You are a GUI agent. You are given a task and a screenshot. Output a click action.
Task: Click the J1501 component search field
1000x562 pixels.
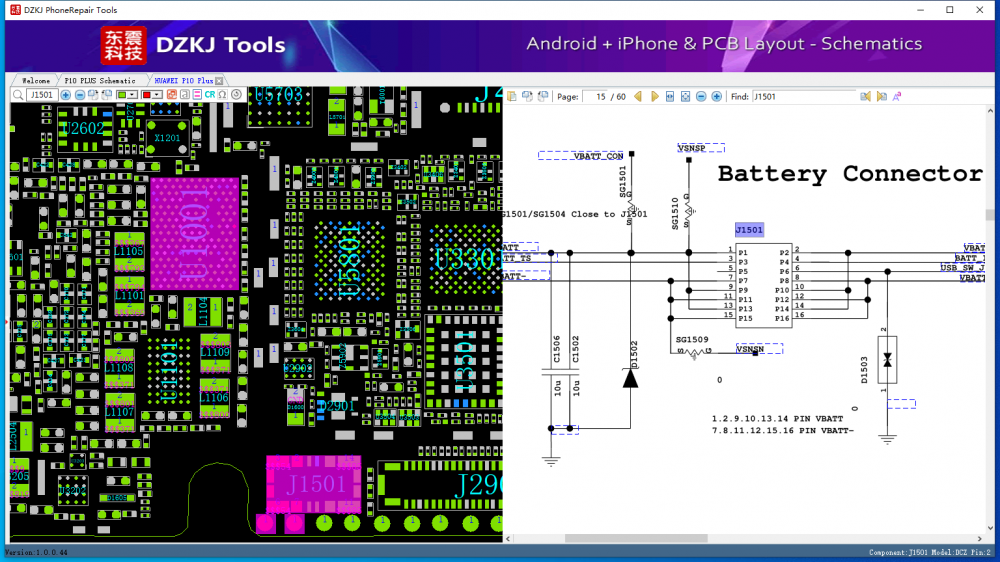[40, 95]
